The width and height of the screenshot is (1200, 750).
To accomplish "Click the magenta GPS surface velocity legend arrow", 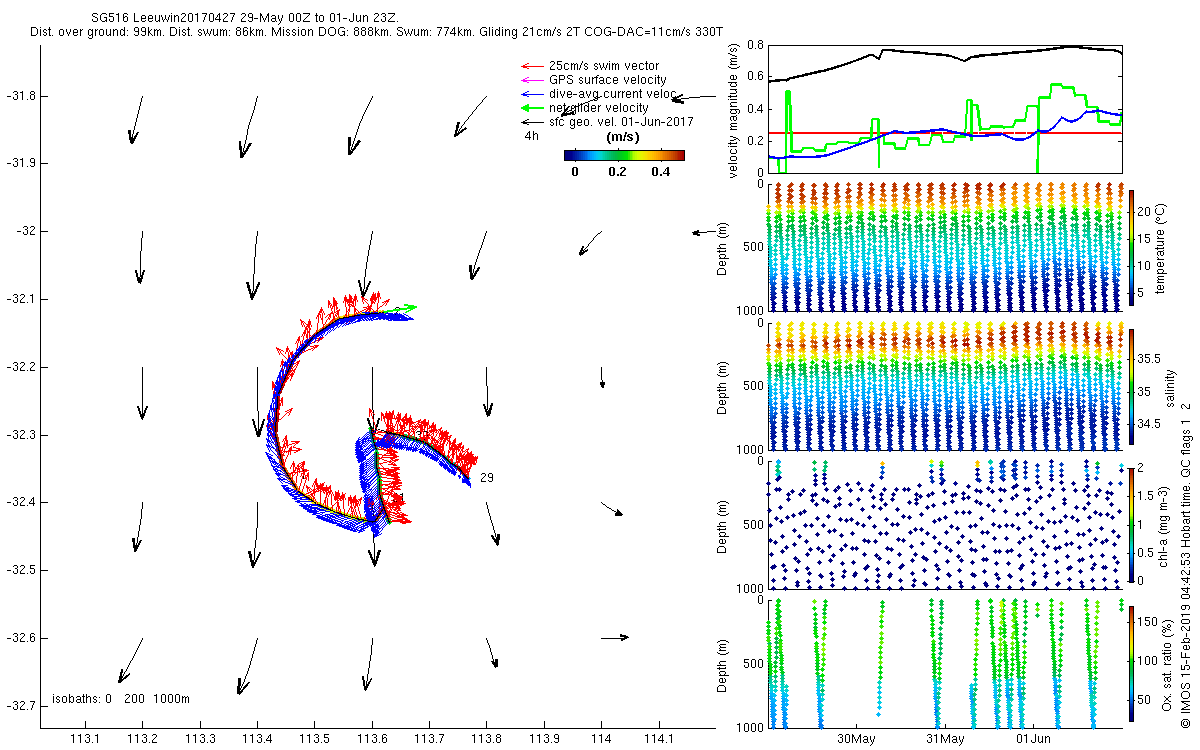I will [530, 80].
